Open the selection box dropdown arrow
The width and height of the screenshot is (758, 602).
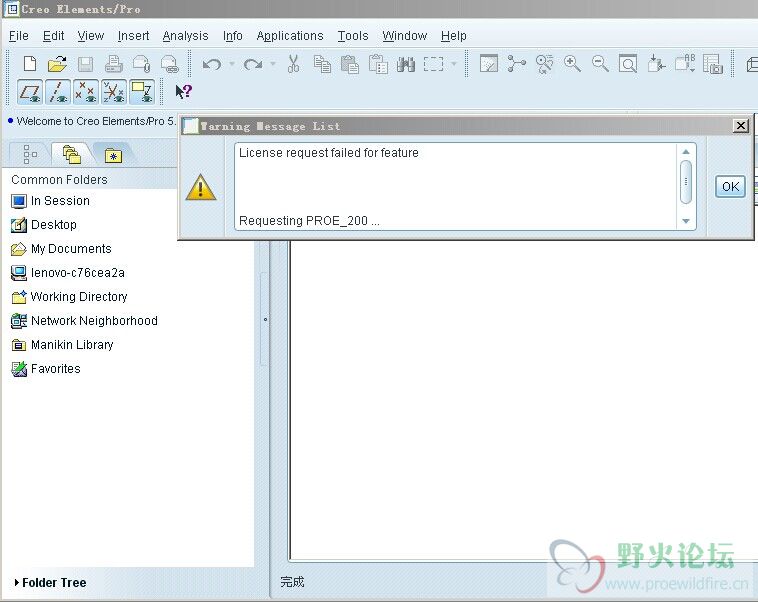click(454, 64)
